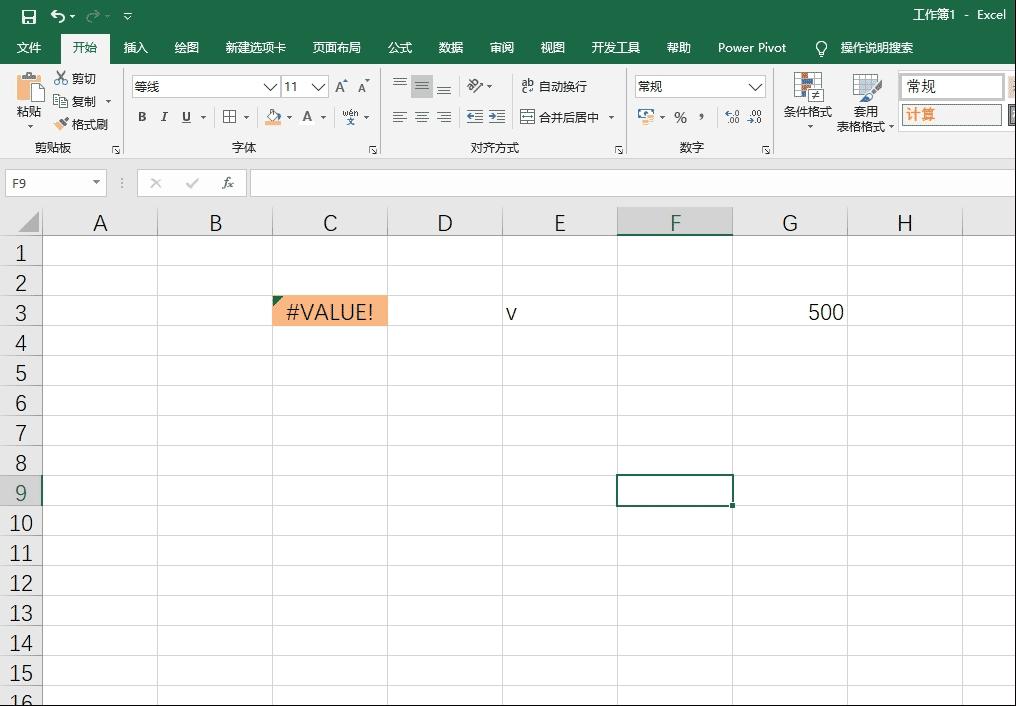Toggle underline on selected cell
This screenshot has width=1016, height=706.
186,117
